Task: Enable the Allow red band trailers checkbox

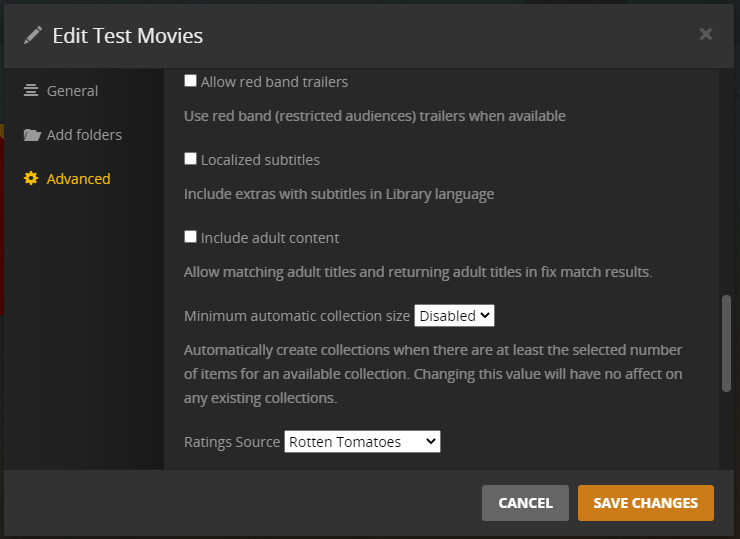Action: click(191, 81)
